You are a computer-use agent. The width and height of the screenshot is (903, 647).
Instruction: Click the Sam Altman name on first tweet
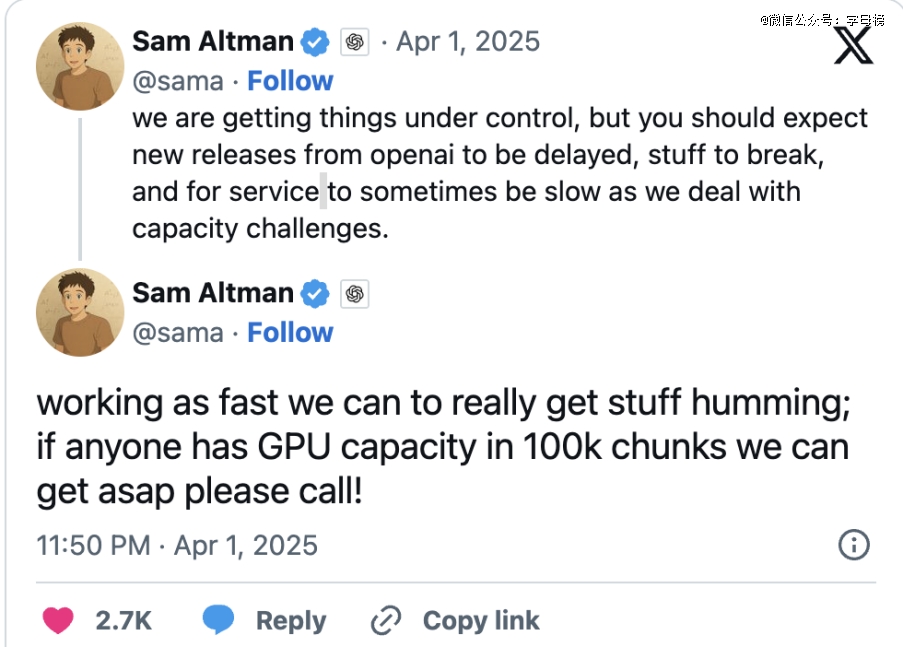tap(213, 41)
